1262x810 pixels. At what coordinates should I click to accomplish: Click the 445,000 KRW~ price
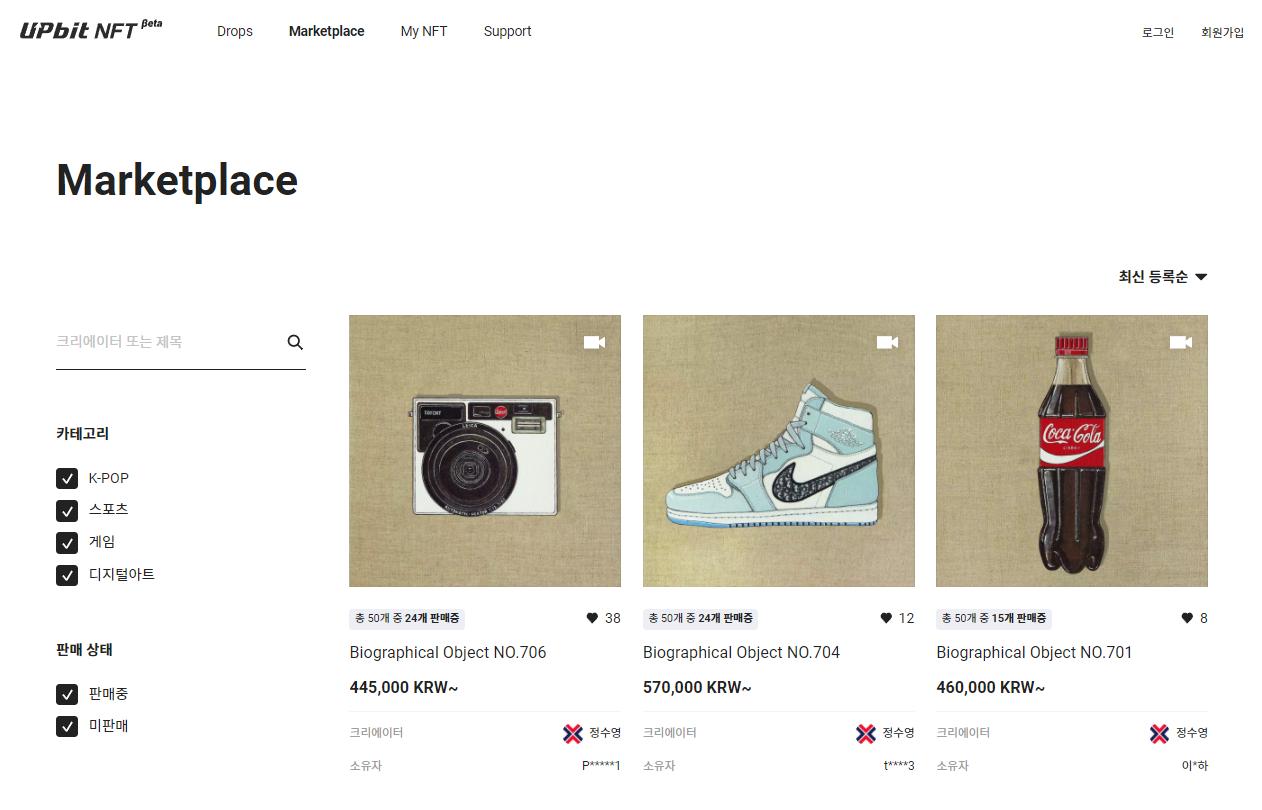[x=404, y=688]
